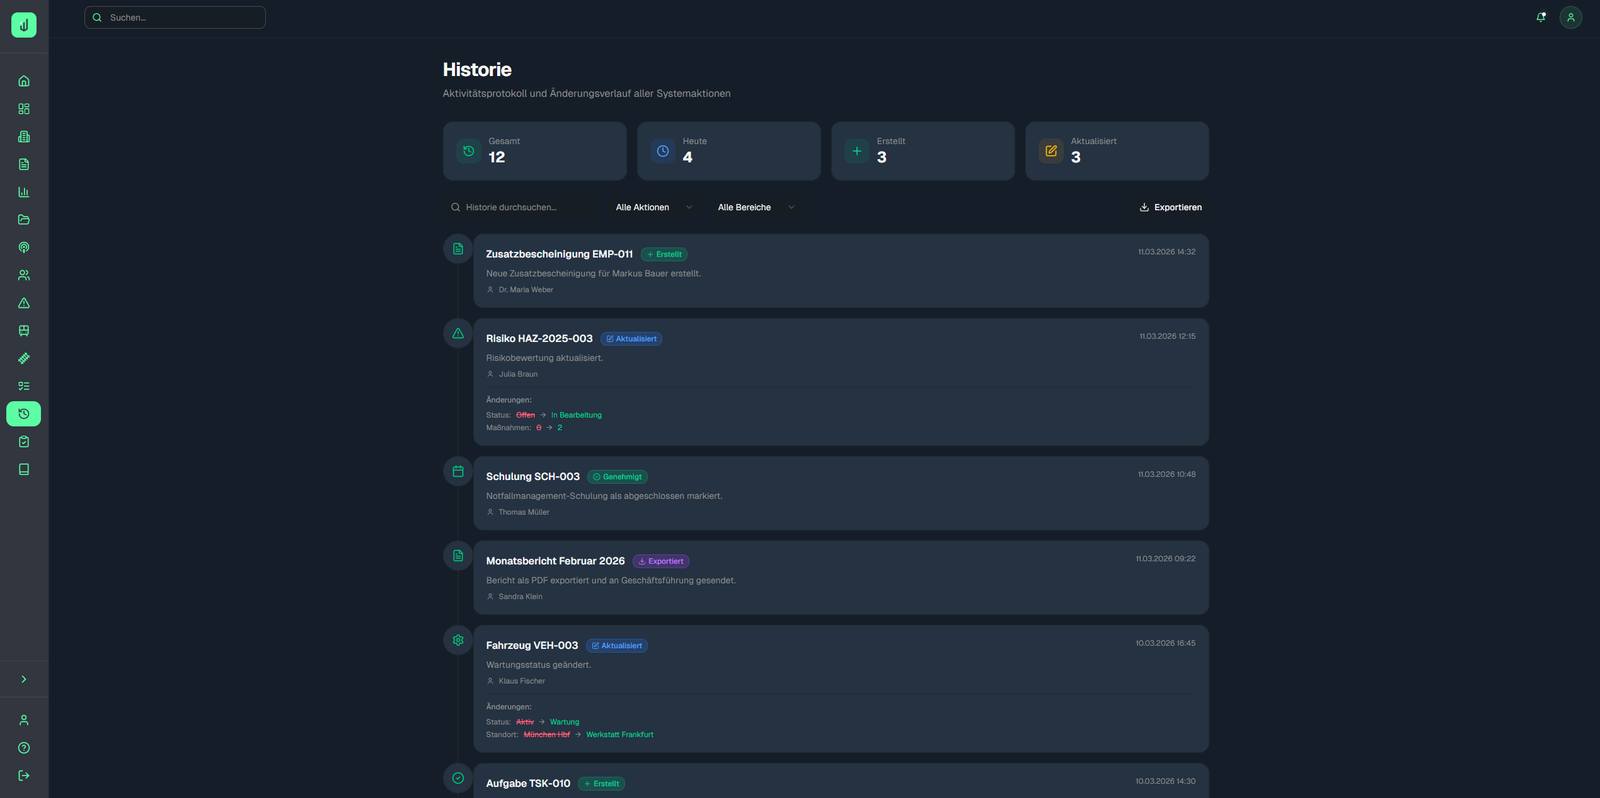Open the train icon in sidebar

tap(24, 331)
